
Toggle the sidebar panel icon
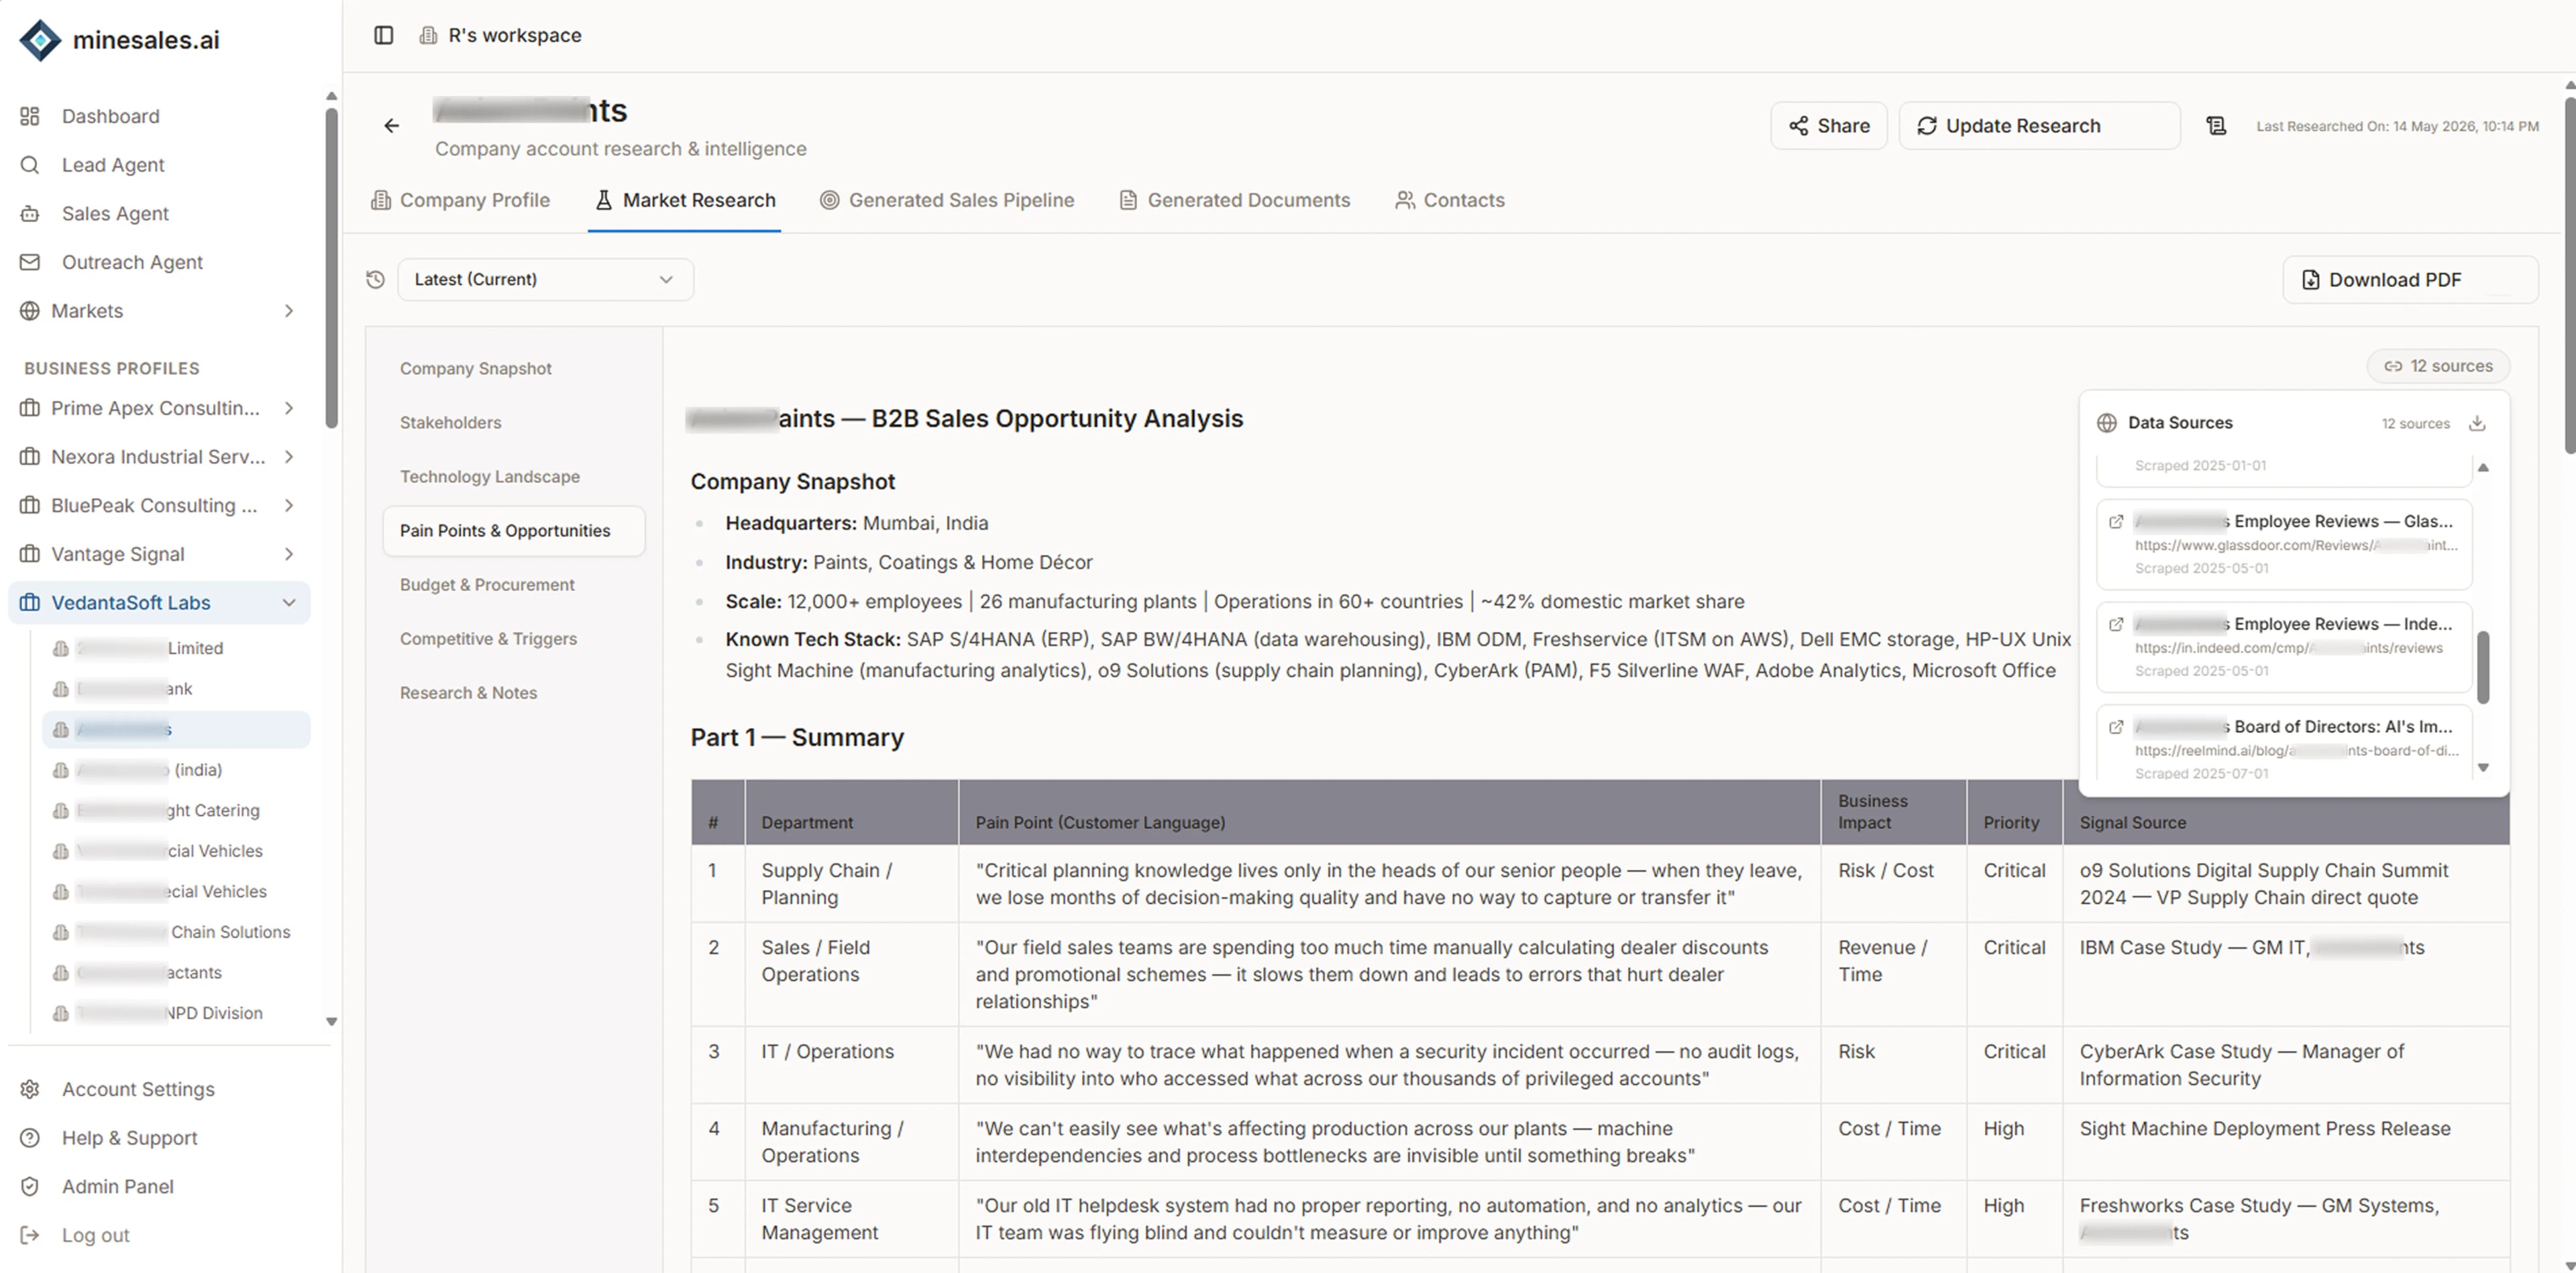click(x=384, y=35)
